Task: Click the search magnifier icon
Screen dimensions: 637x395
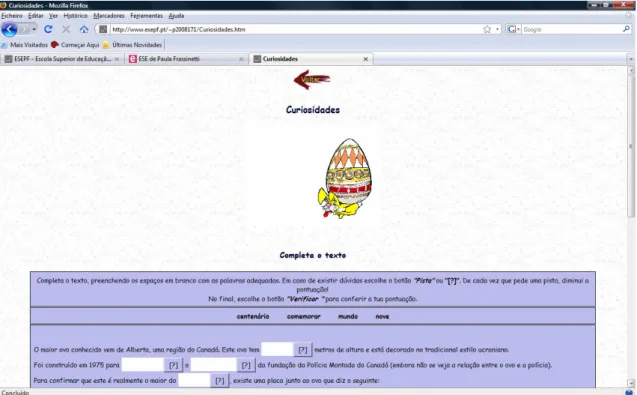Action: [x=626, y=29]
